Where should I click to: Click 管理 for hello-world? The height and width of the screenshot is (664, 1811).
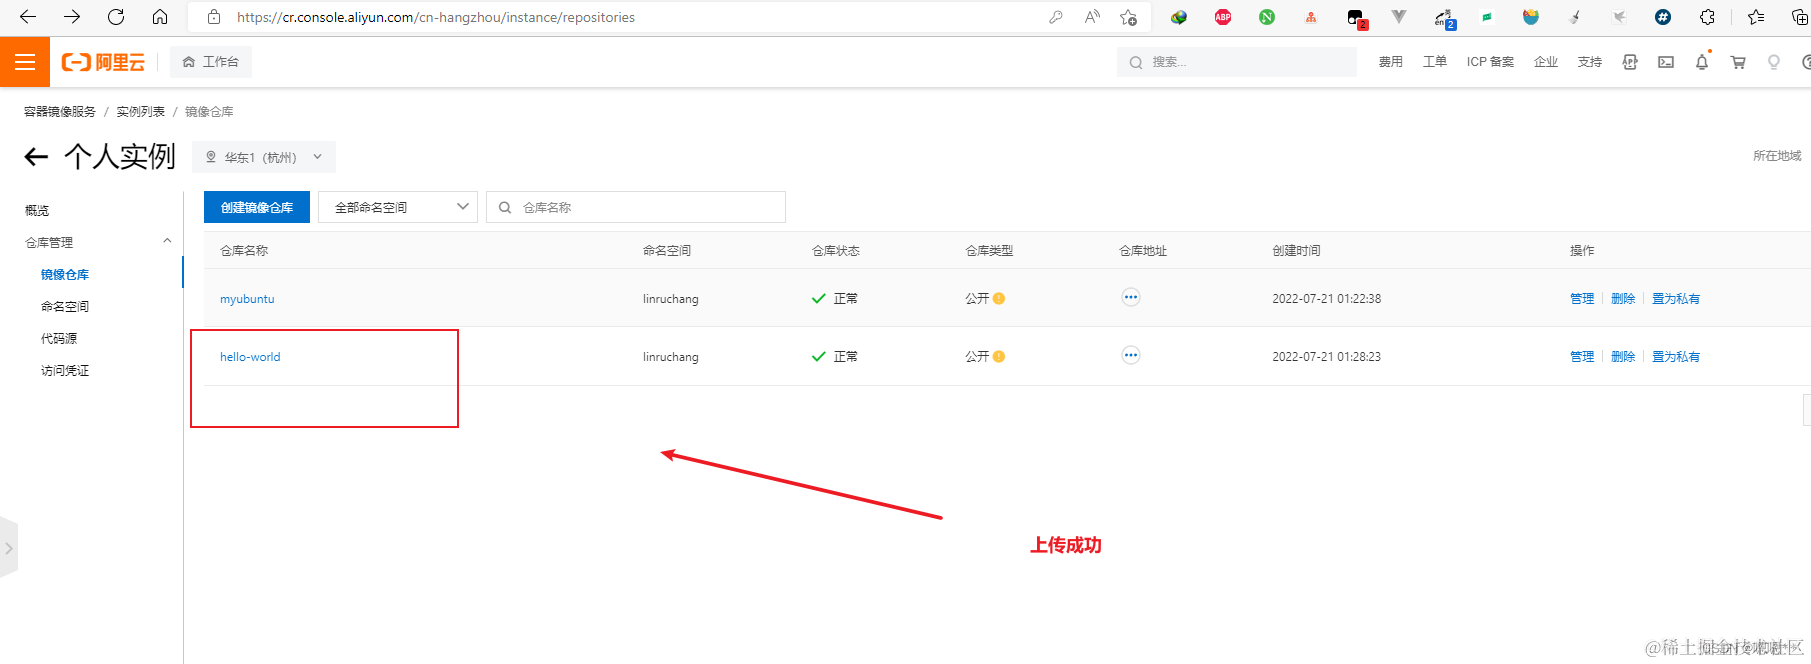coord(1582,357)
